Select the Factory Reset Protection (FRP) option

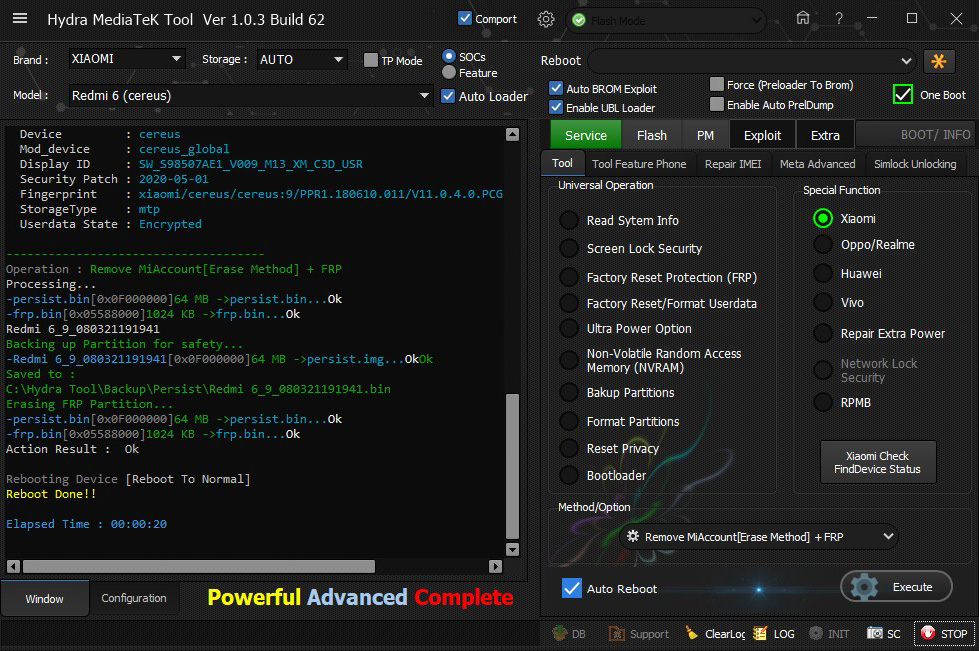click(569, 277)
